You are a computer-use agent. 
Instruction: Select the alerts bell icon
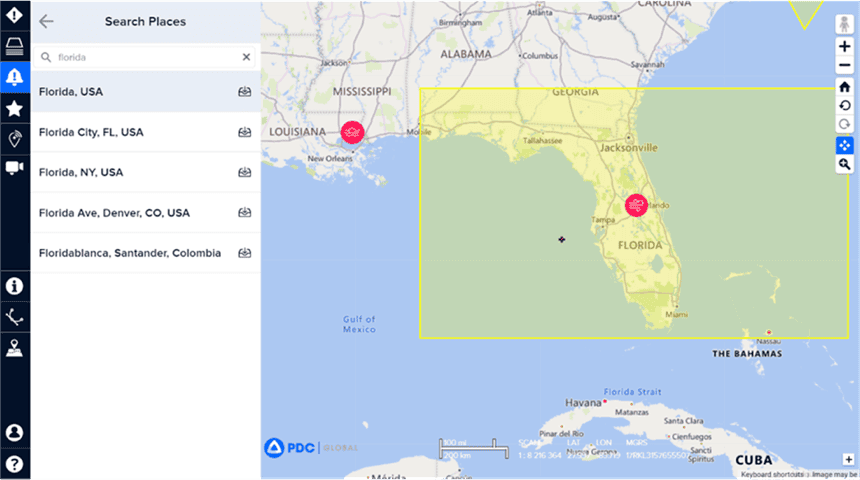coord(14,77)
